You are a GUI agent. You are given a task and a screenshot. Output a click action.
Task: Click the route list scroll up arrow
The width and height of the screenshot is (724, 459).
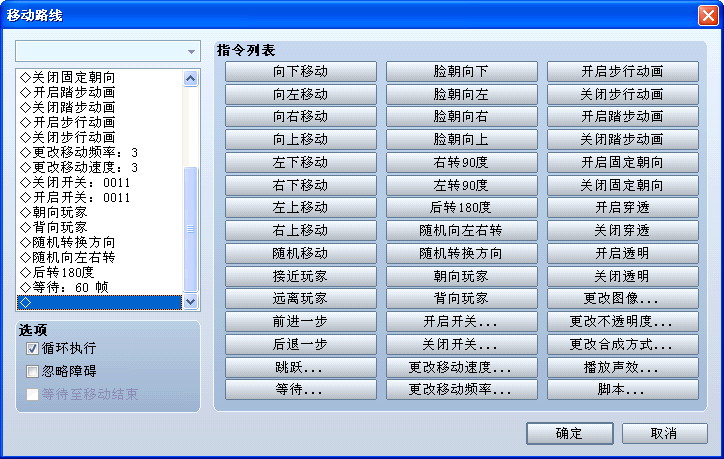pyautogui.click(x=191, y=78)
